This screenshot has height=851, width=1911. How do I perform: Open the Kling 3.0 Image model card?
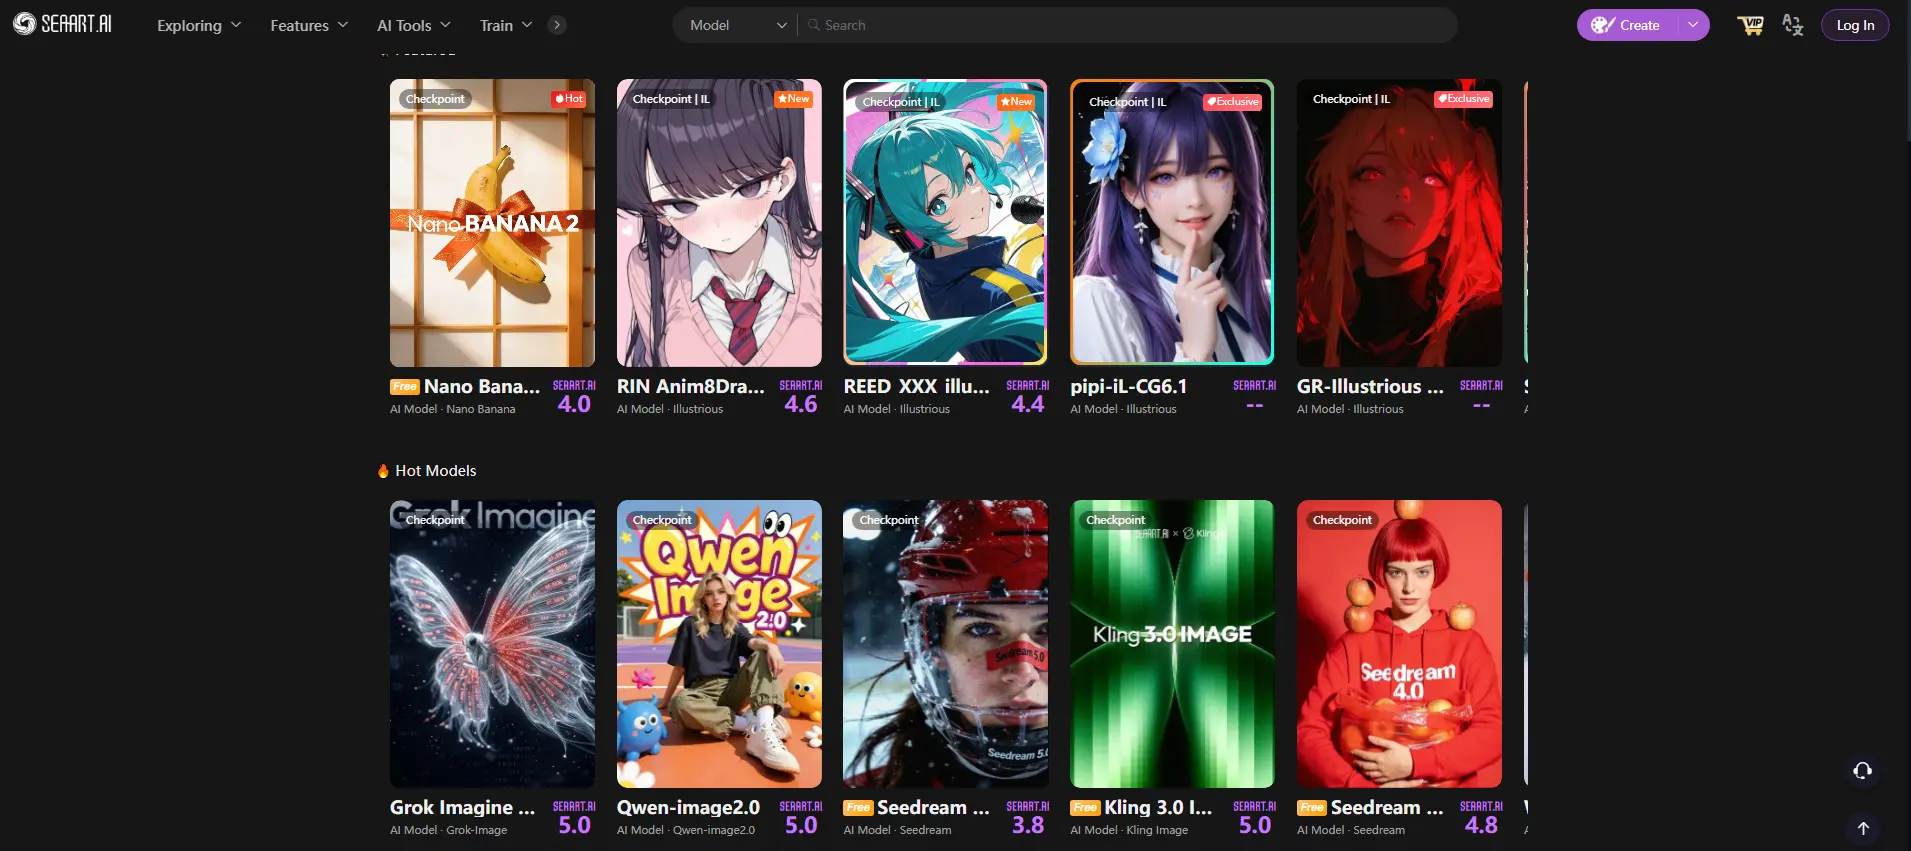coord(1172,644)
